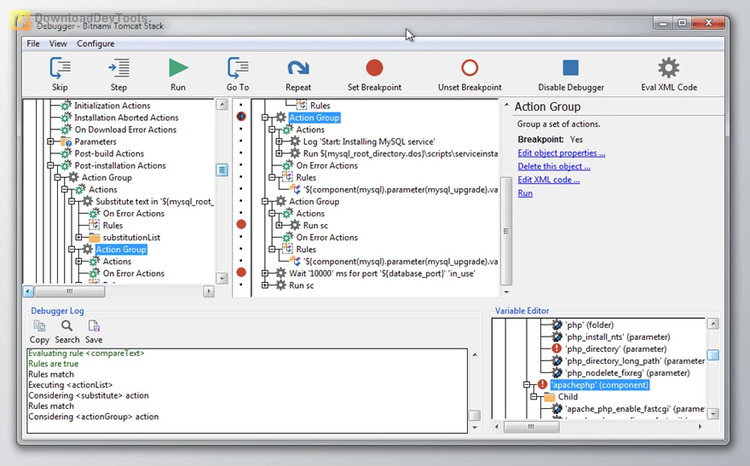Collapse the Child folder node

[x=534, y=397]
